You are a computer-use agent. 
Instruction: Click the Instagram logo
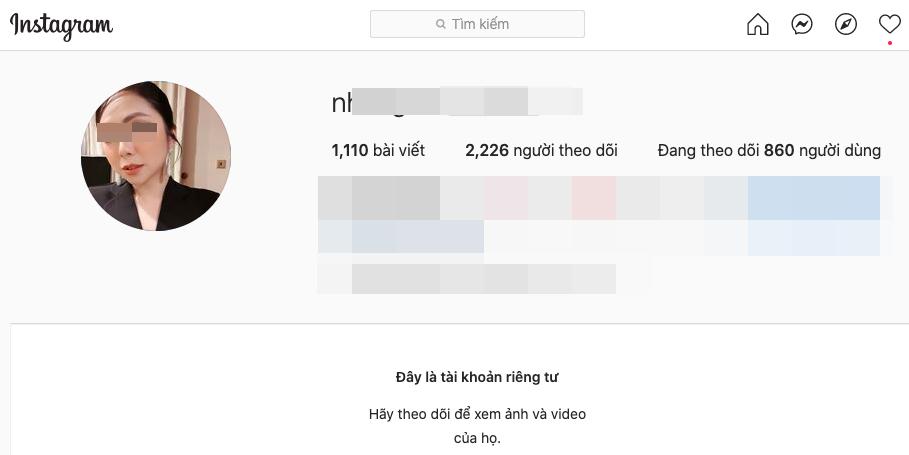point(61,26)
